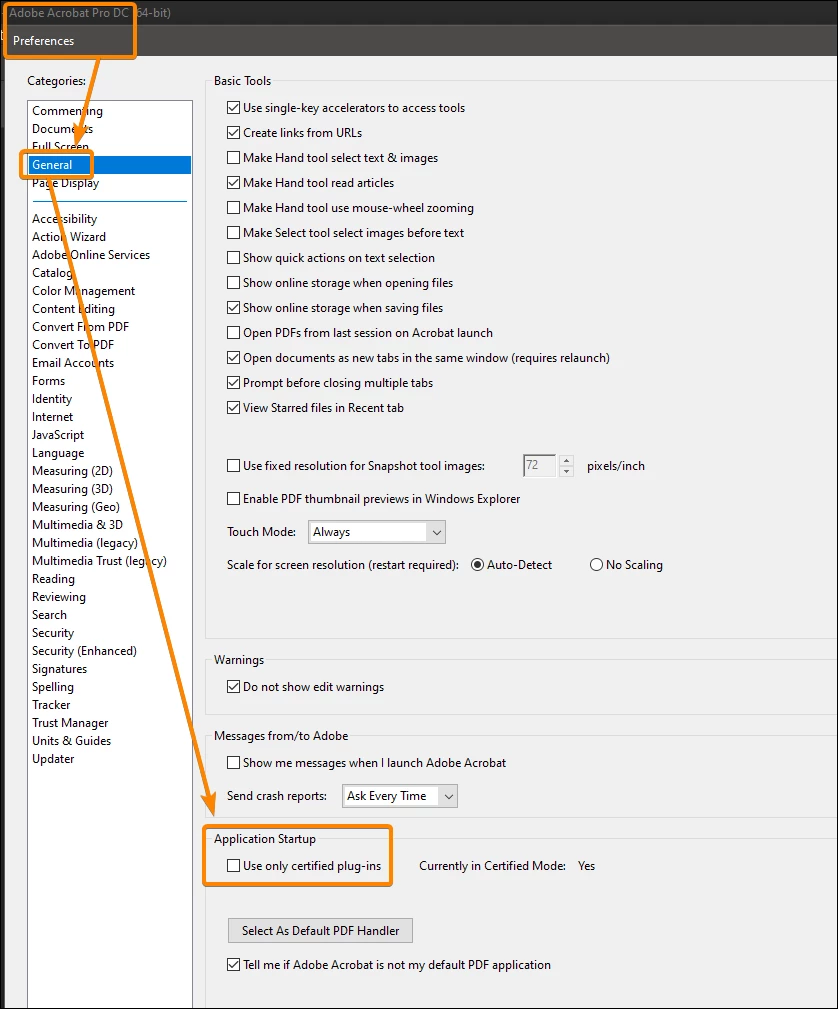Viewport: 838px width, 1009px height.
Task: Select Adobe Online Services category
Action: (x=109, y=255)
